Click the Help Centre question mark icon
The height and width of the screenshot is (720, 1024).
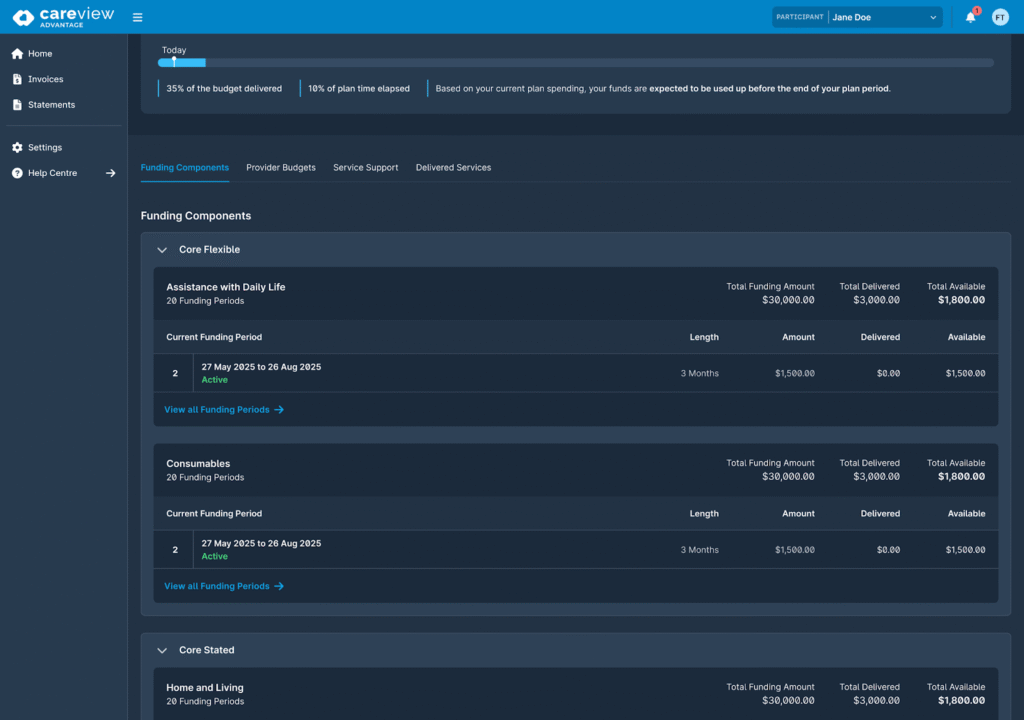[17, 173]
